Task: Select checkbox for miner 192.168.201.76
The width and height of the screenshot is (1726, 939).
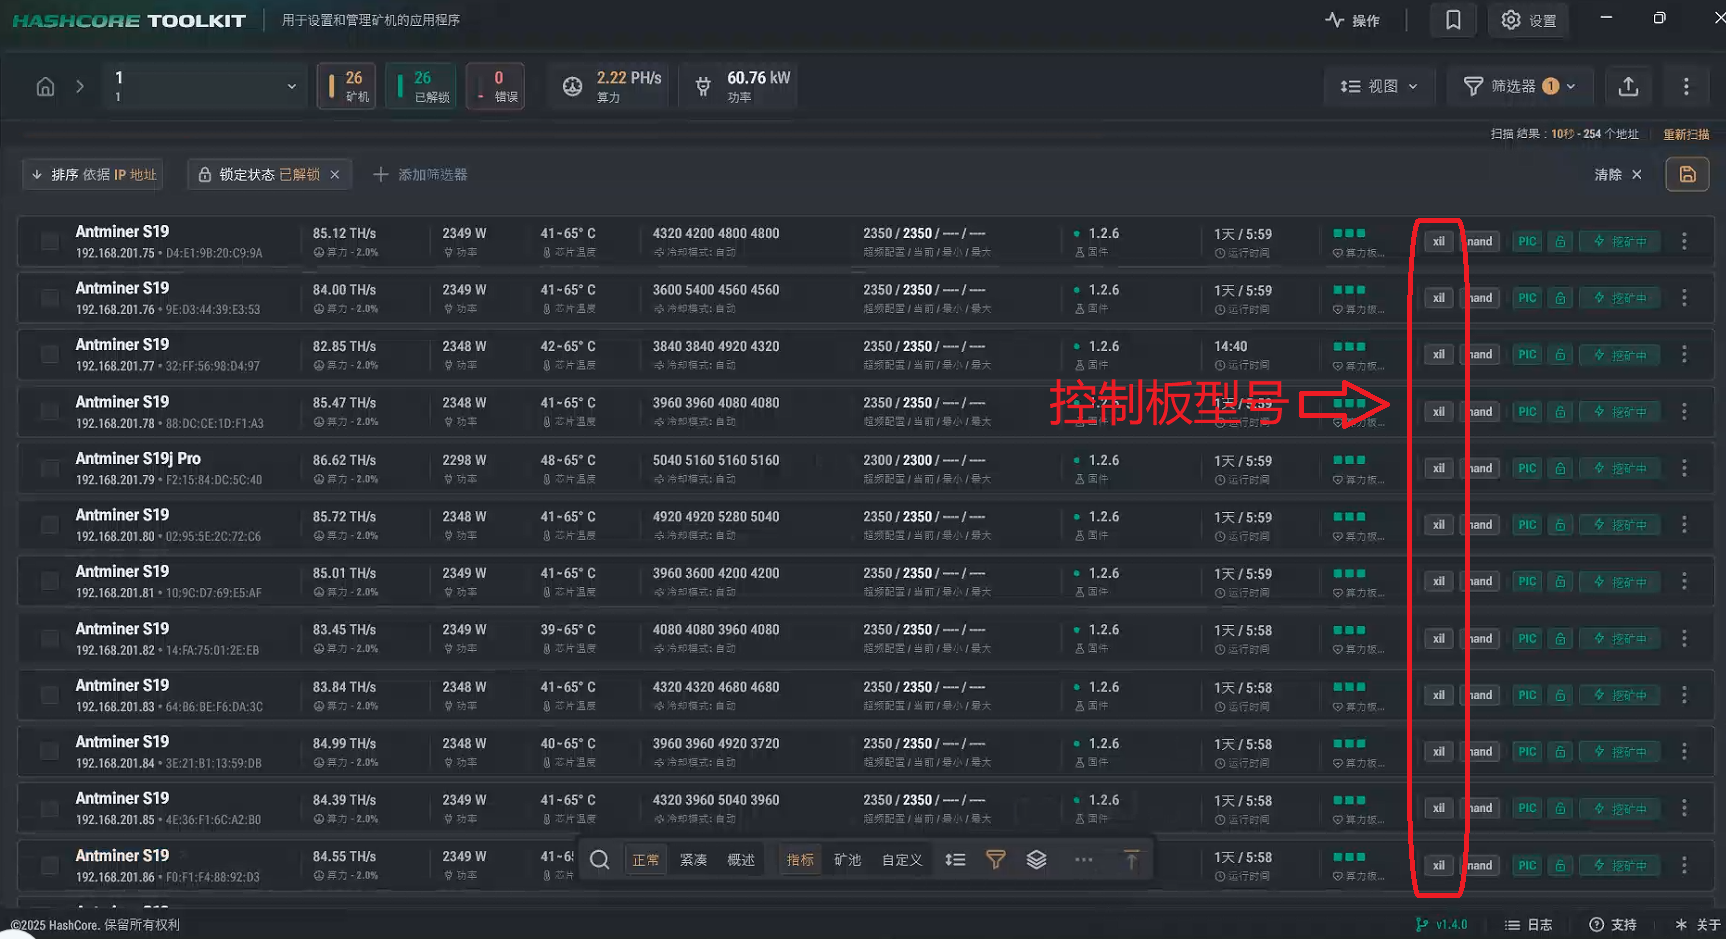Action: click(49, 298)
